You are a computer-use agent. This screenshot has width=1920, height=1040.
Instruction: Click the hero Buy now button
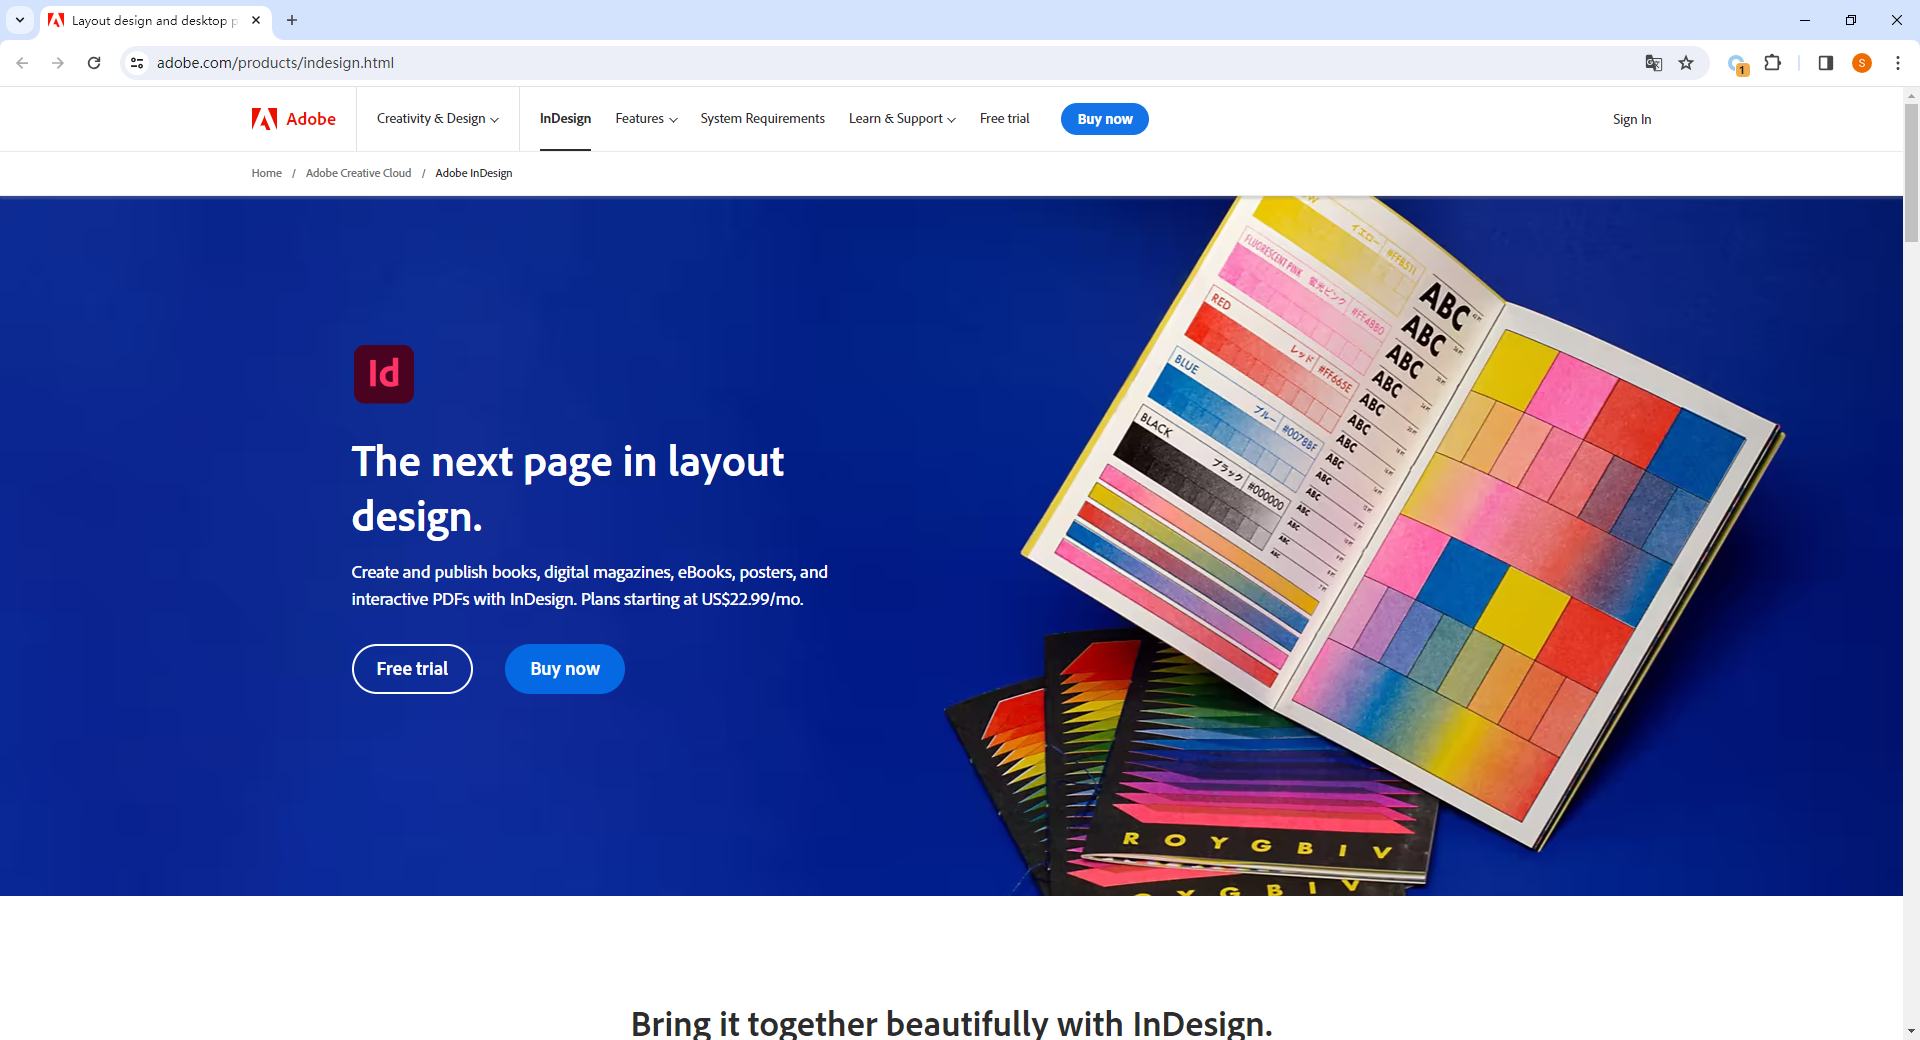click(565, 669)
